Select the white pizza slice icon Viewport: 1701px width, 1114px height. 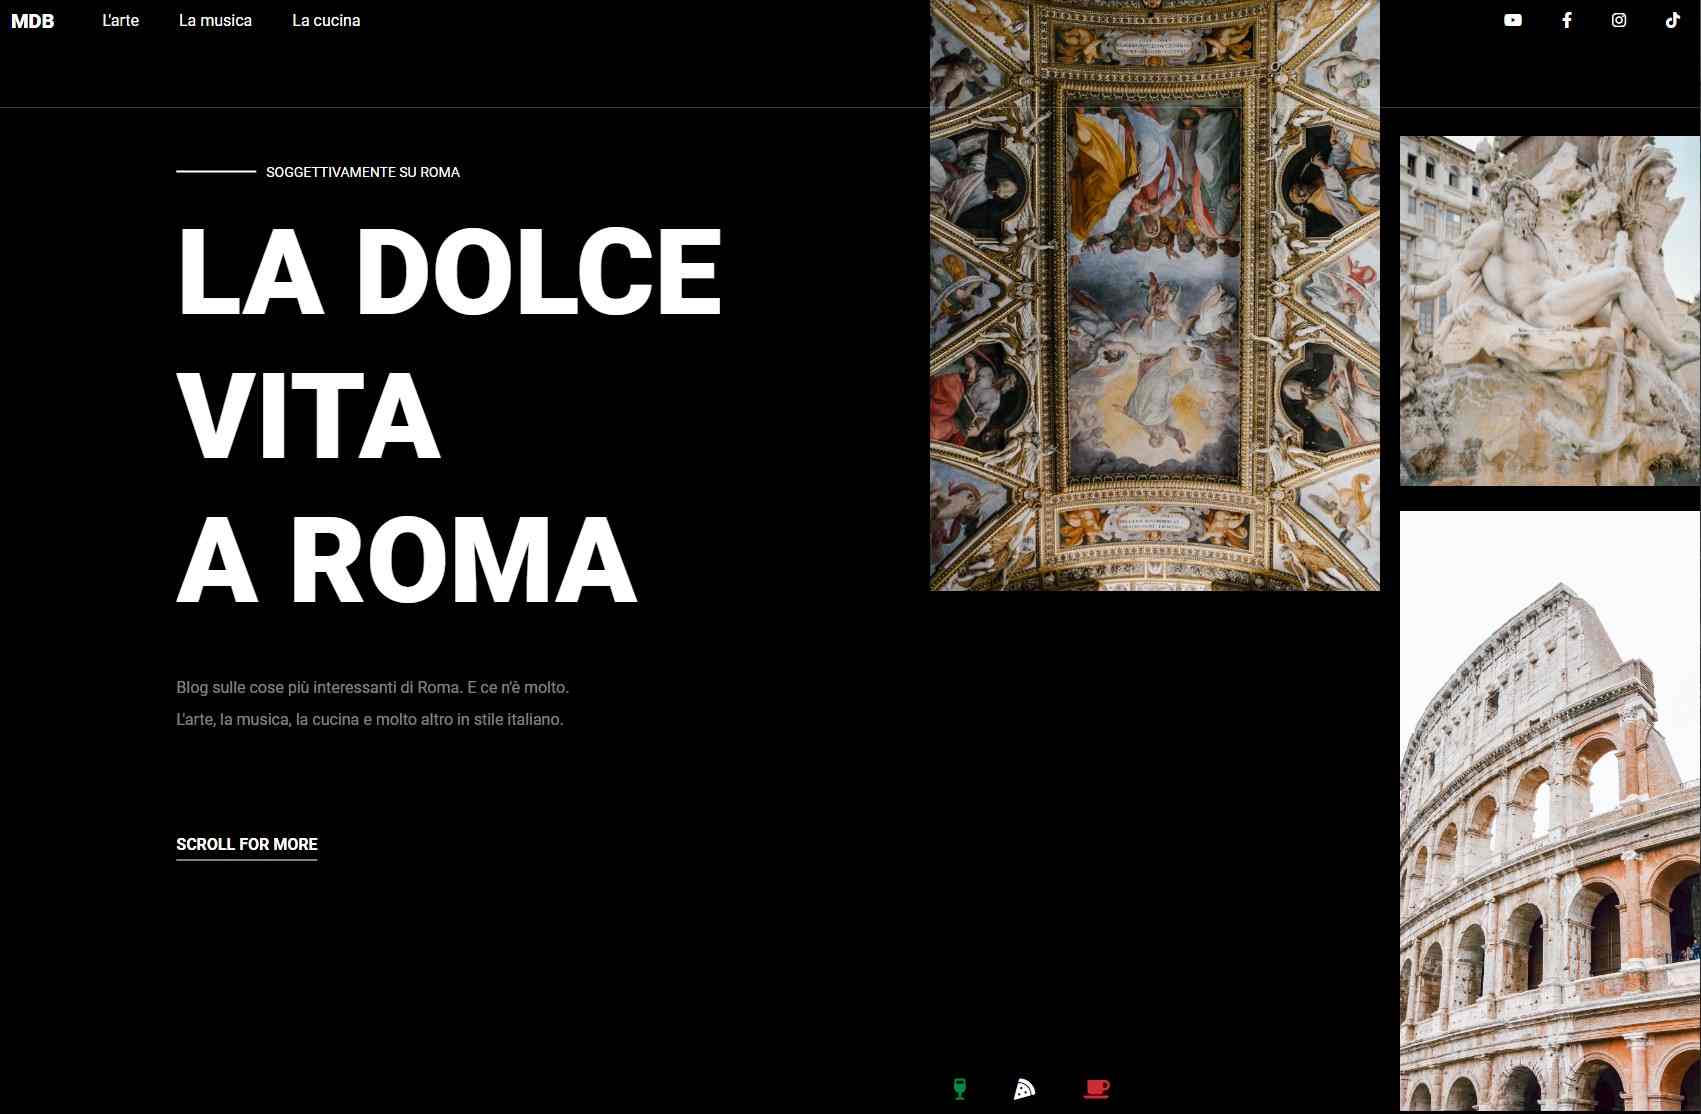click(x=1024, y=1089)
